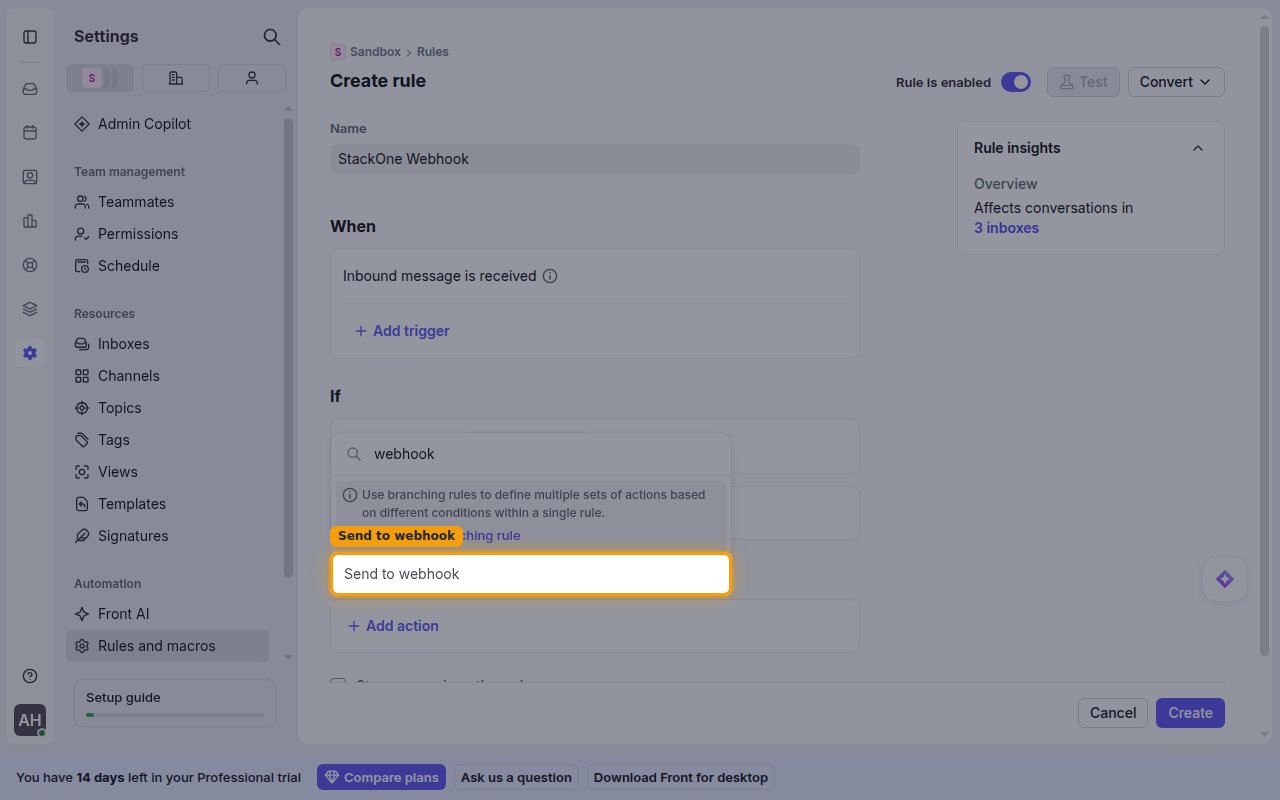Open Front AI settings
This screenshot has width=1280, height=800.
pyautogui.click(x=167, y=614)
